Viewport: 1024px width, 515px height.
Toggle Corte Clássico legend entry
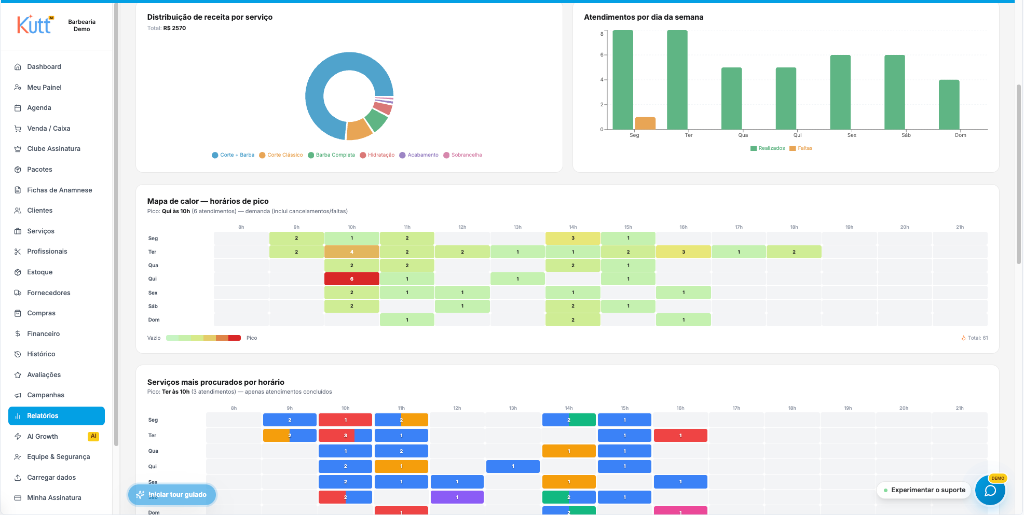click(x=281, y=155)
